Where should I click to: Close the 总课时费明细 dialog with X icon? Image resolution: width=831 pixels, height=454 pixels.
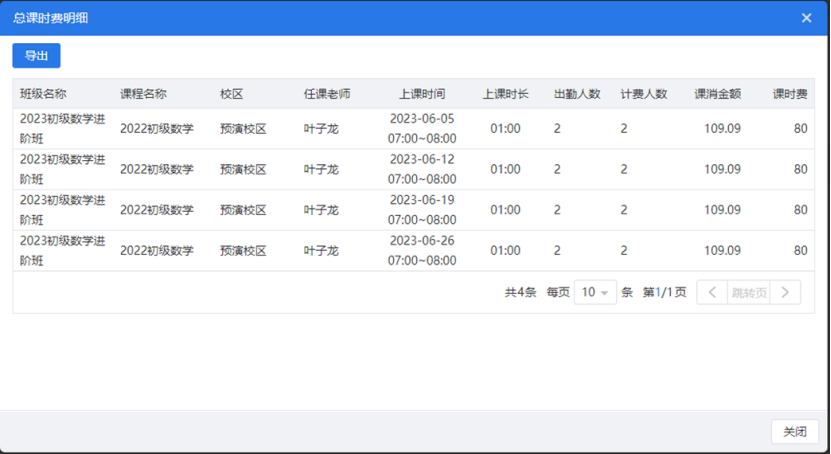point(806,18)
